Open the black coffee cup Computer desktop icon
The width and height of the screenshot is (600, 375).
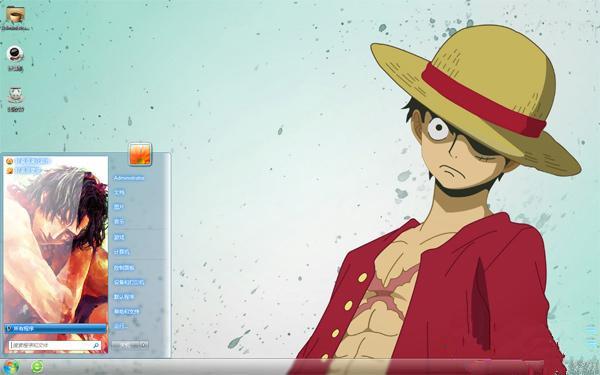tap(15, 55)
